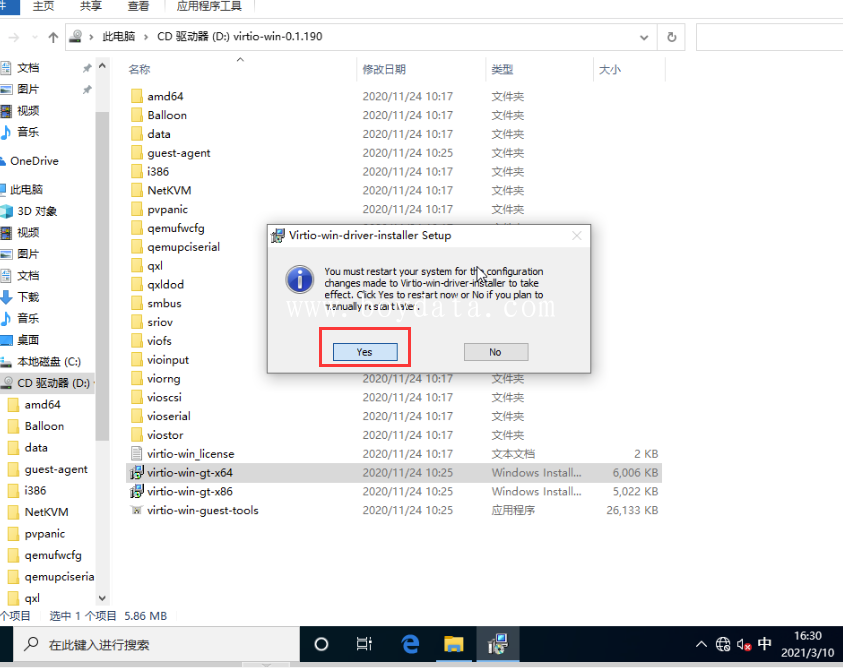Open Cortana circle on taskbar
The image size is (843, 668).
click(322, 644)
